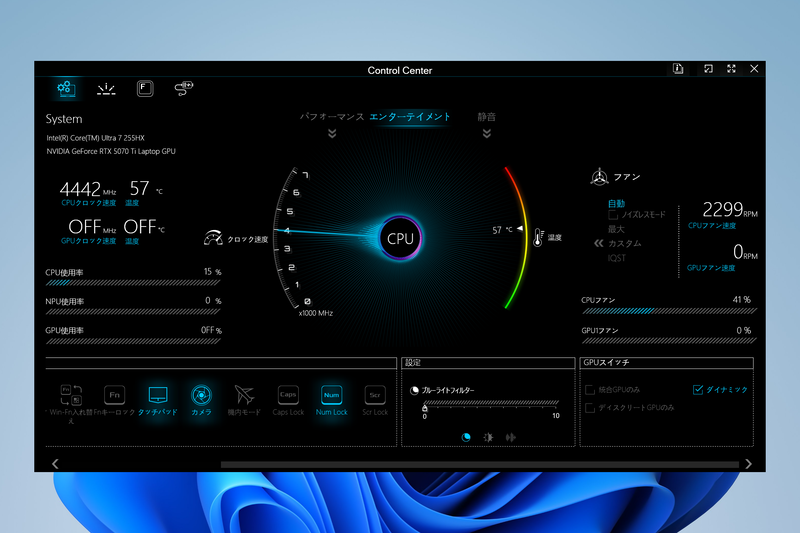The image size is (800, 533).
Task: Toggle Win-Fn key swap icon
Action: tap(71, 395)
